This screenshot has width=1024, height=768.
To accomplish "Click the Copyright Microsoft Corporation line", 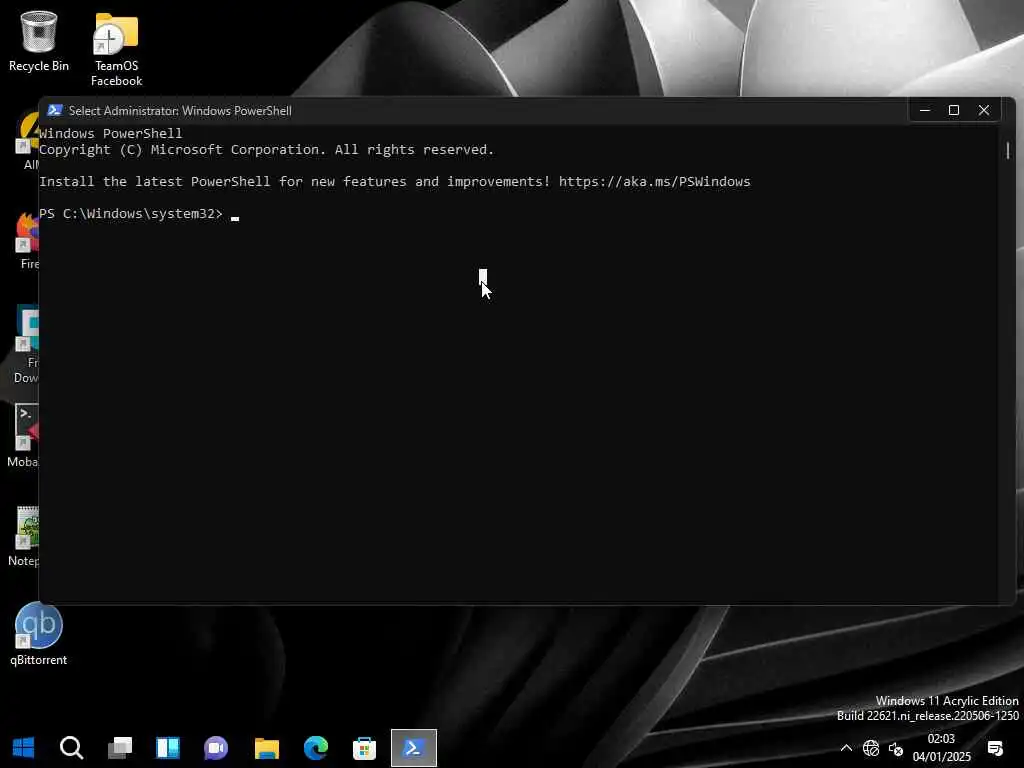I will coord(266,150).
